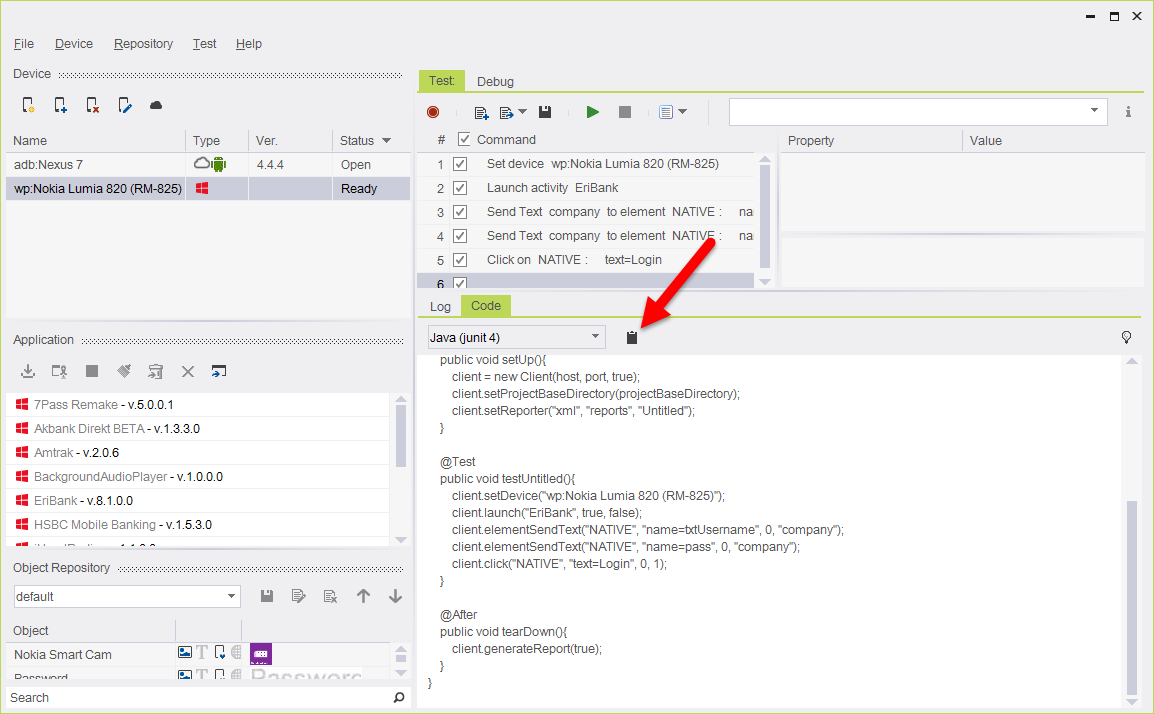Click the red Record button in Test toolbar
The width and height of the screenshot is (1154, 714).
433,112
